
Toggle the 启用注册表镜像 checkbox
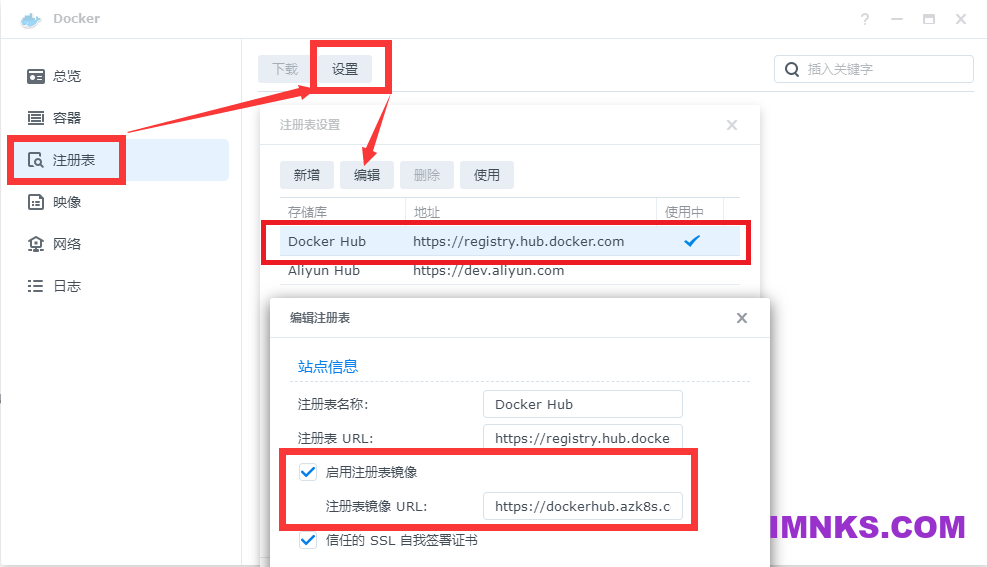[309, 472]
